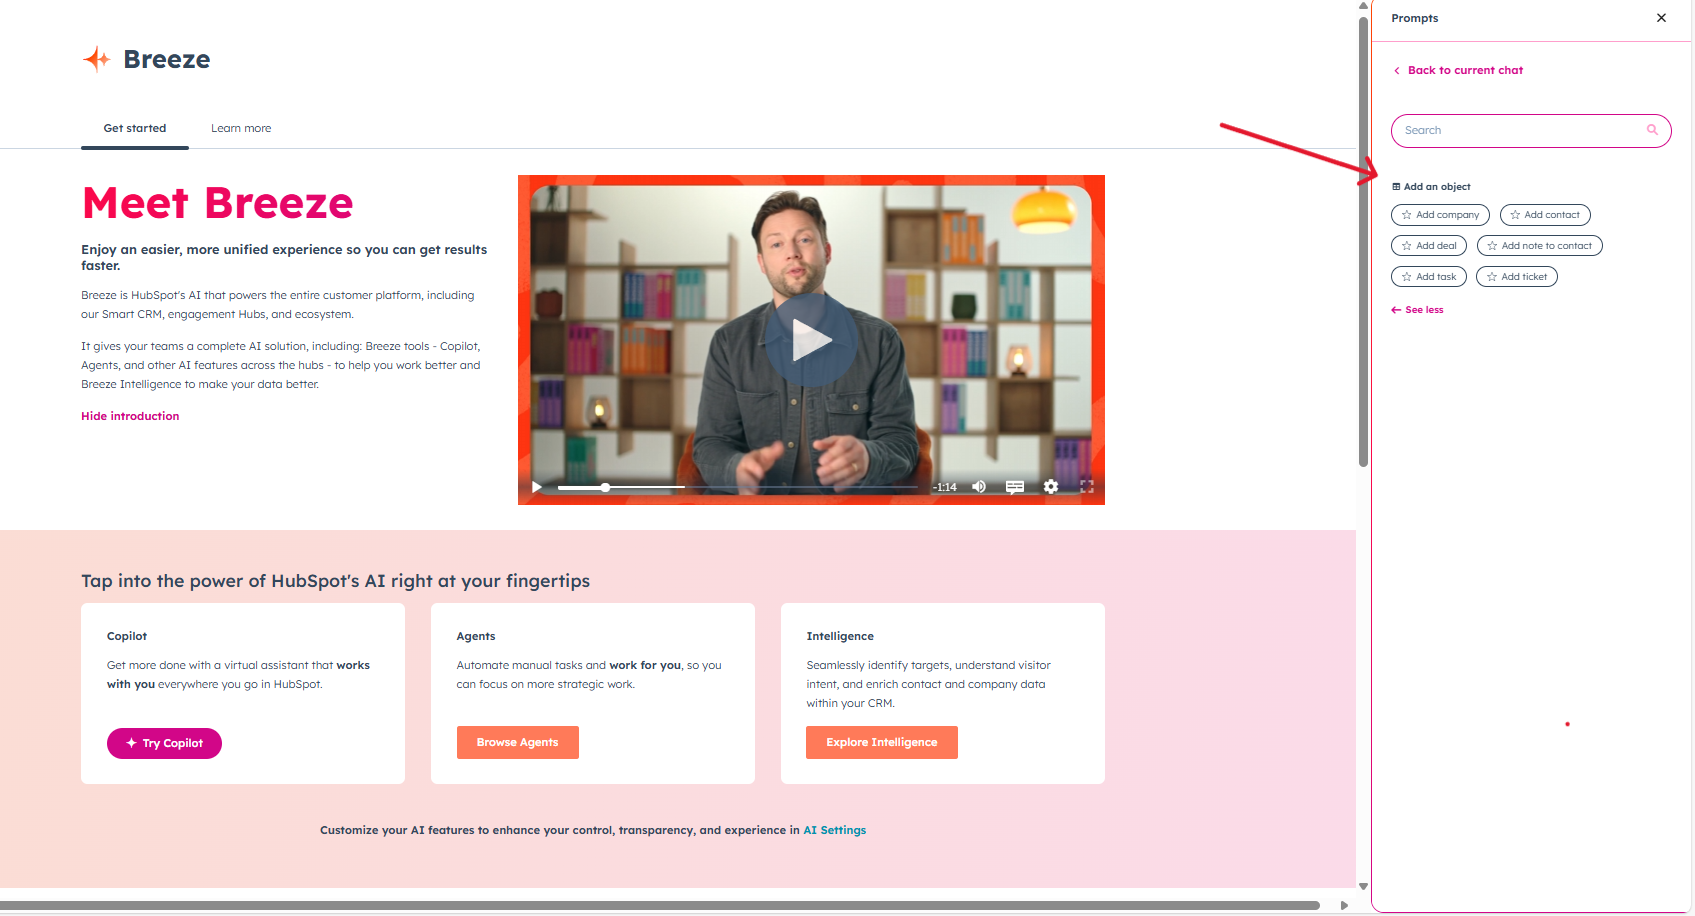Click the search magnifier in Prompts panel
The width and height of the screenshot is (1695, 916).
pyautogui.click(x=1652, y=130)
